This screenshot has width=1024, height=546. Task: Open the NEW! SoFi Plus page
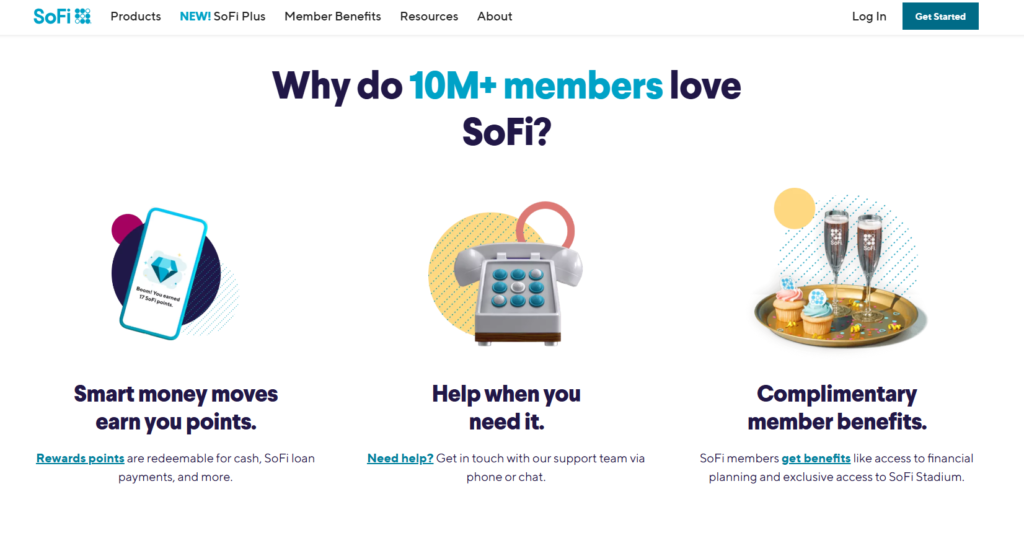[223, 16]
